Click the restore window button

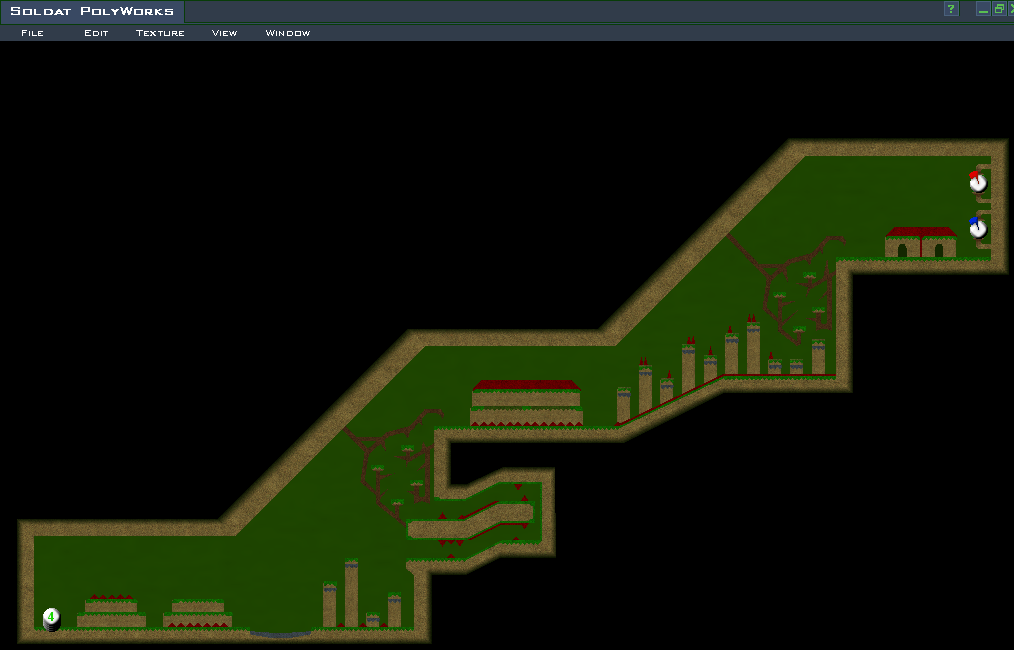point(998,9)
